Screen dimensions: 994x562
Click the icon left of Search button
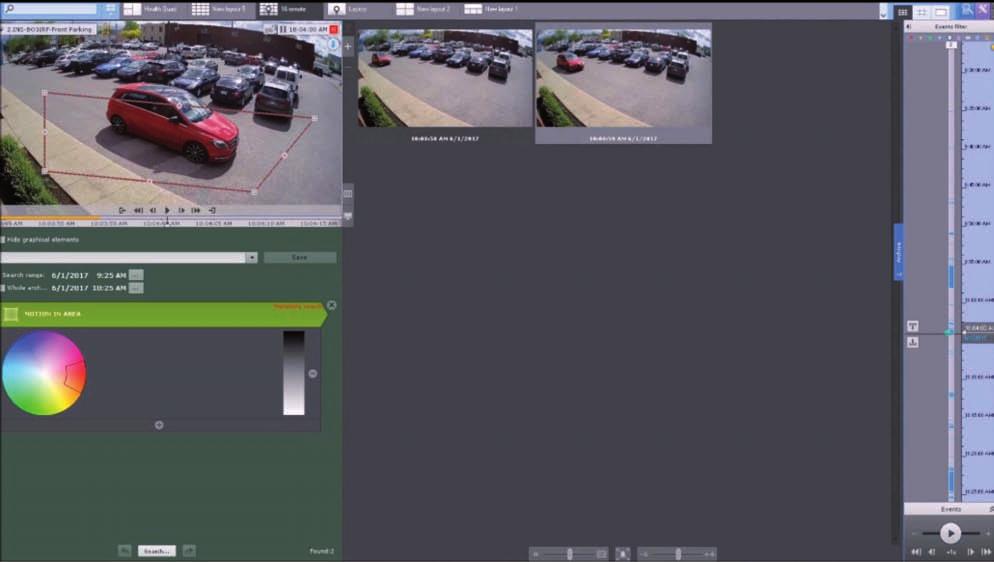(x=125, y=551)
